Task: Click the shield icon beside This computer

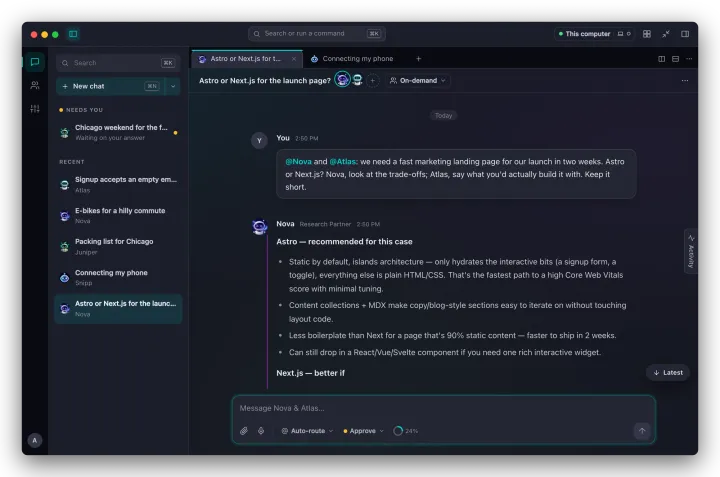Action: tap(629, 34)
